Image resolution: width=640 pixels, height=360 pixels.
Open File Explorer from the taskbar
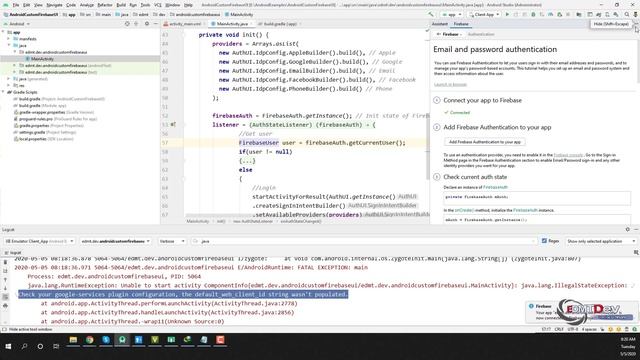pyautogui.click(x=73, y=340)
